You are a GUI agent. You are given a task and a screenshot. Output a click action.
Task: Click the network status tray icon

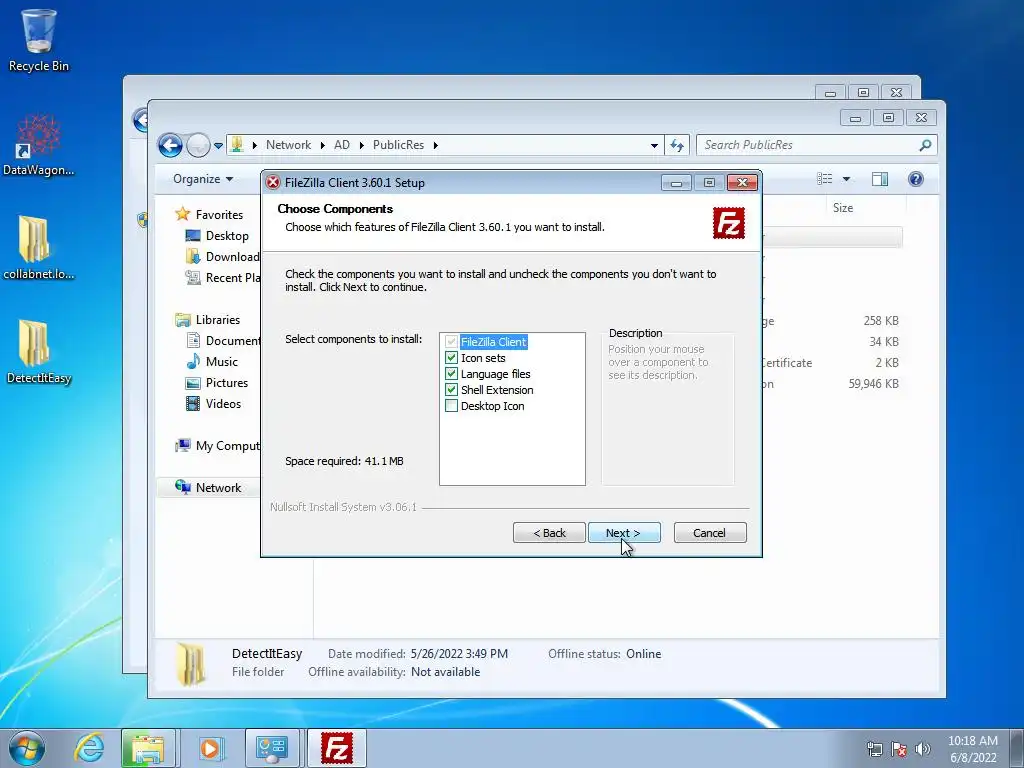pyautogui.click(x=874, y=749)
